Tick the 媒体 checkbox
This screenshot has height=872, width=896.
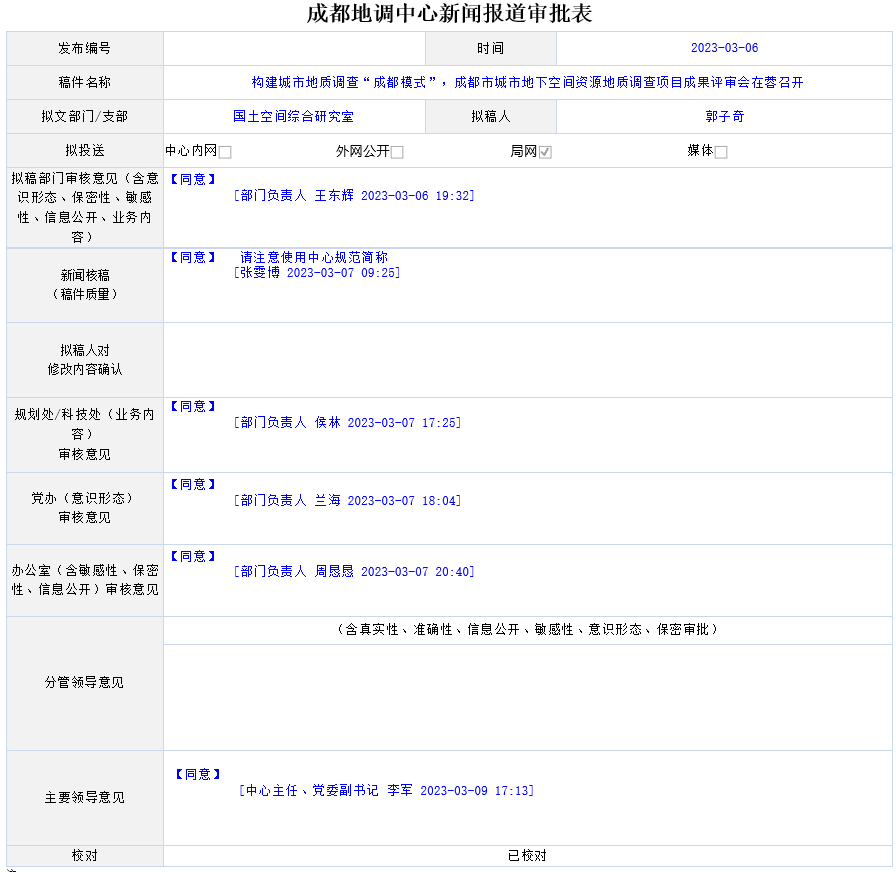[x=721, y=152]
